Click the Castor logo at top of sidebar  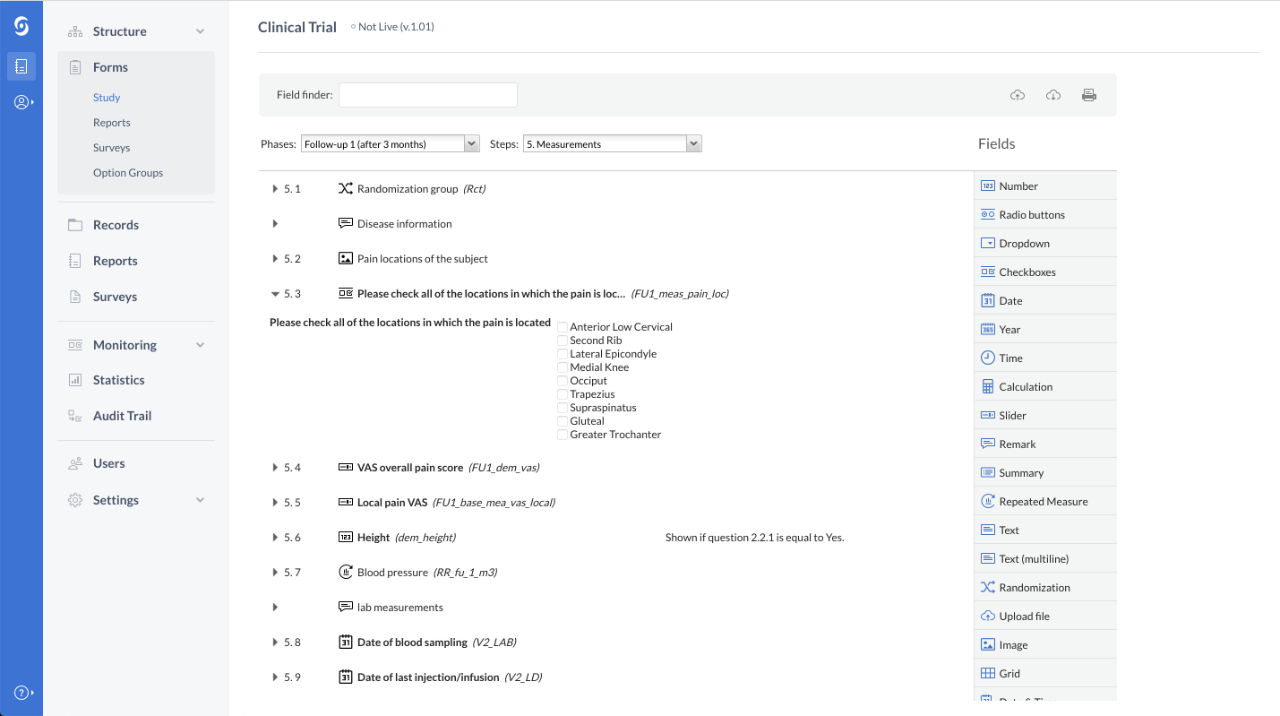pos(22,25)
